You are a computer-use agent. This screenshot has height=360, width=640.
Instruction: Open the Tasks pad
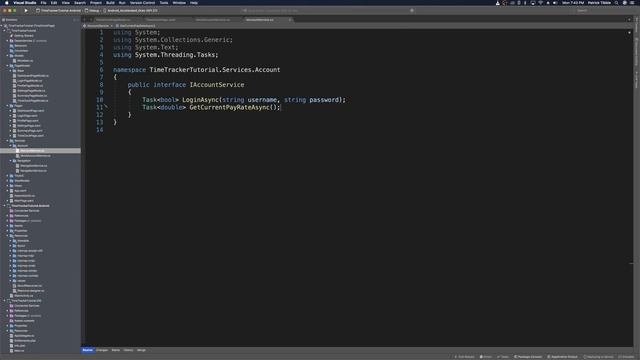coord(503,357)
